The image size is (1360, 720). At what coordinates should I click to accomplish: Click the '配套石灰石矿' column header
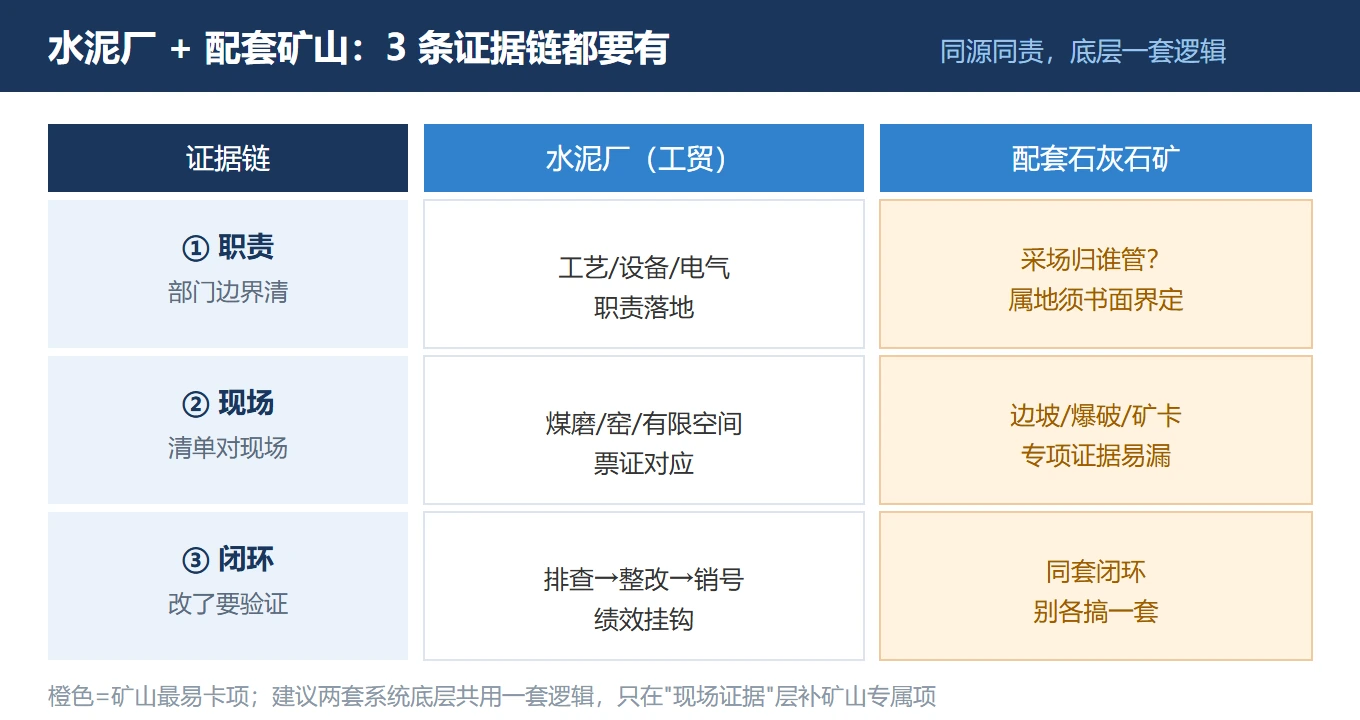coord(1096,158)
